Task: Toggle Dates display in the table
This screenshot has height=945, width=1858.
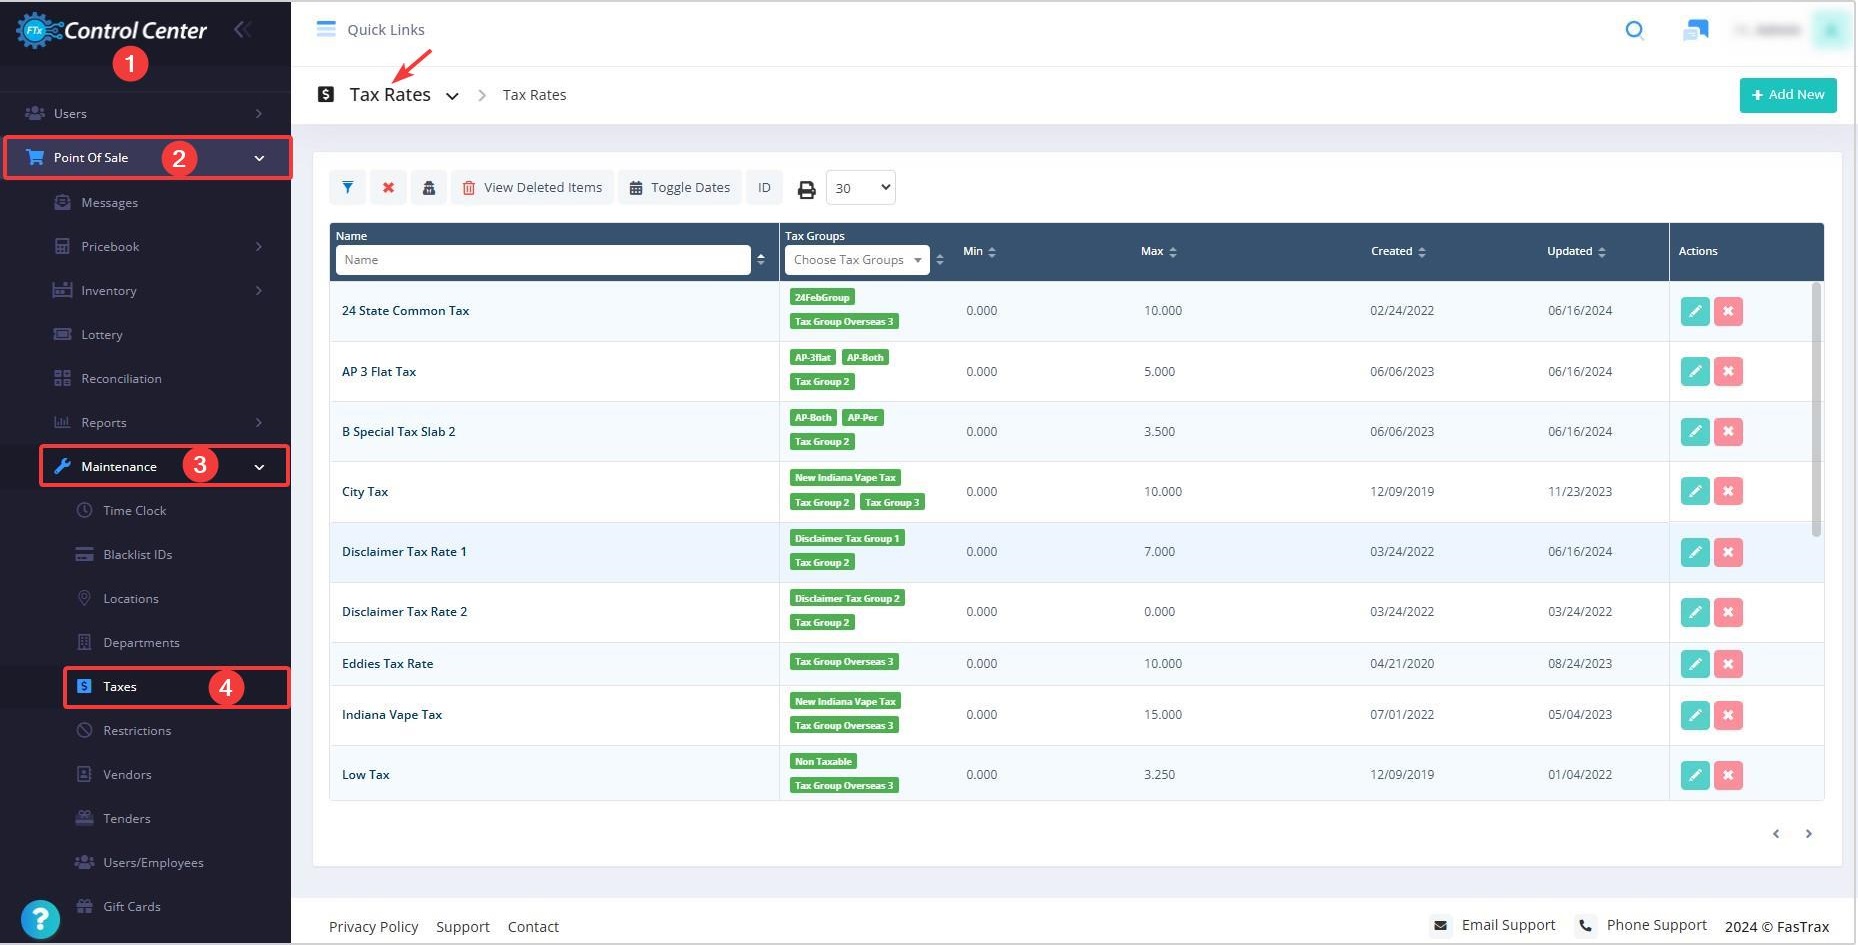Action: pyautogui.click(x=680, y=187)
